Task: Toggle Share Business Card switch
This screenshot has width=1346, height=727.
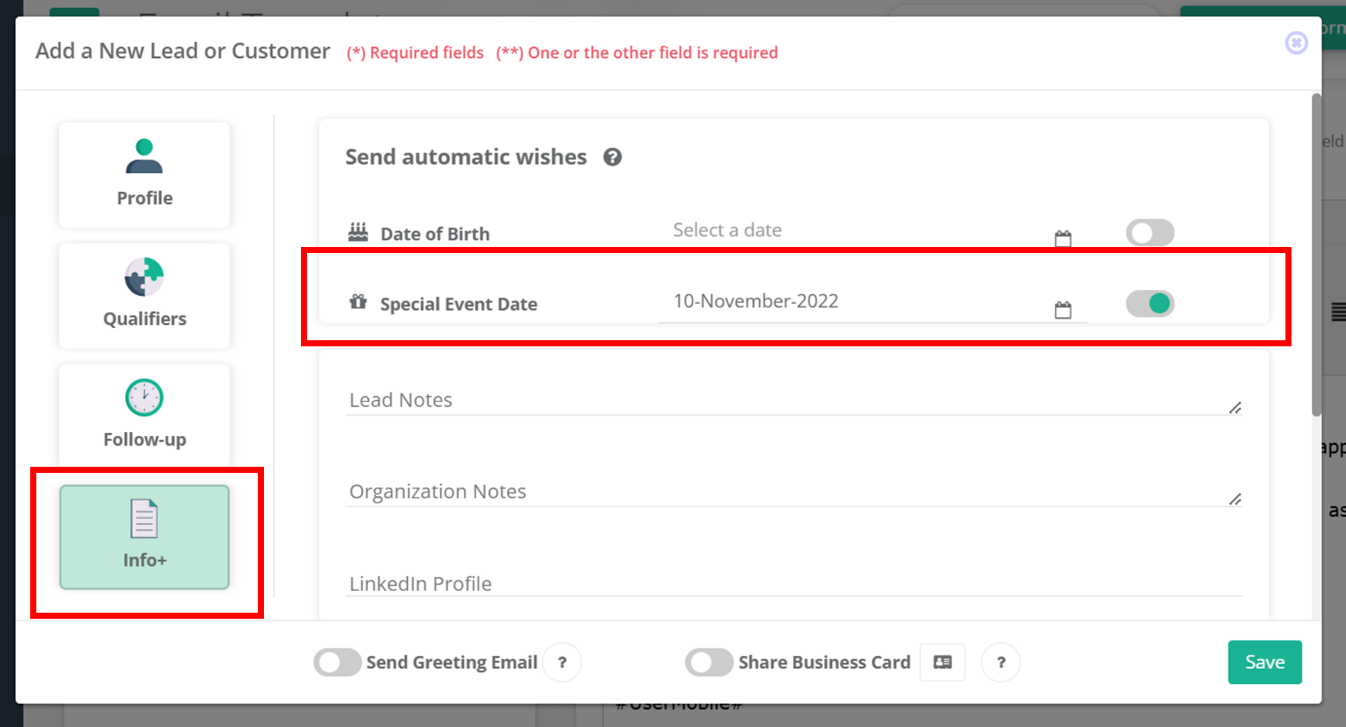Action: pyautogui.click(x=709, y=662)
